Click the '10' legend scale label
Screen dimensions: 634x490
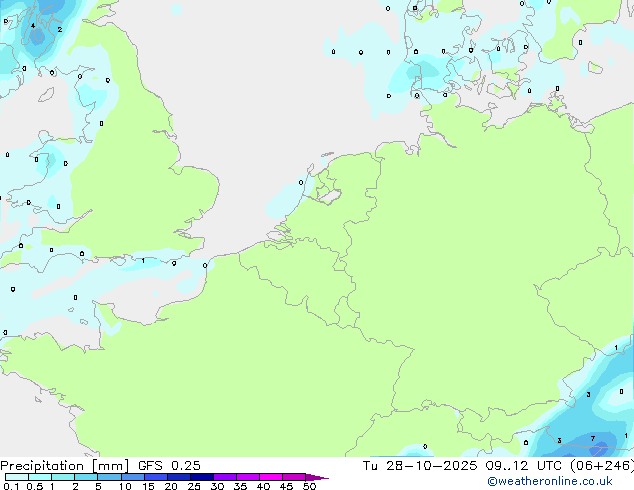(x=125, y=486)
